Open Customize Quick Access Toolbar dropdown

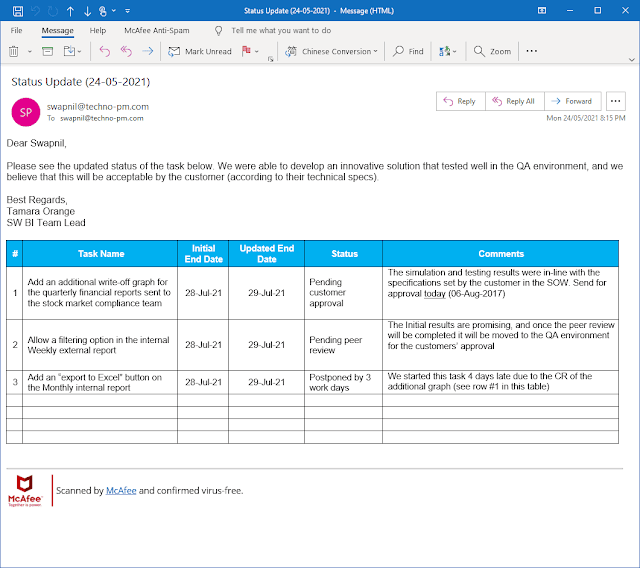click(x=127, y=11)
